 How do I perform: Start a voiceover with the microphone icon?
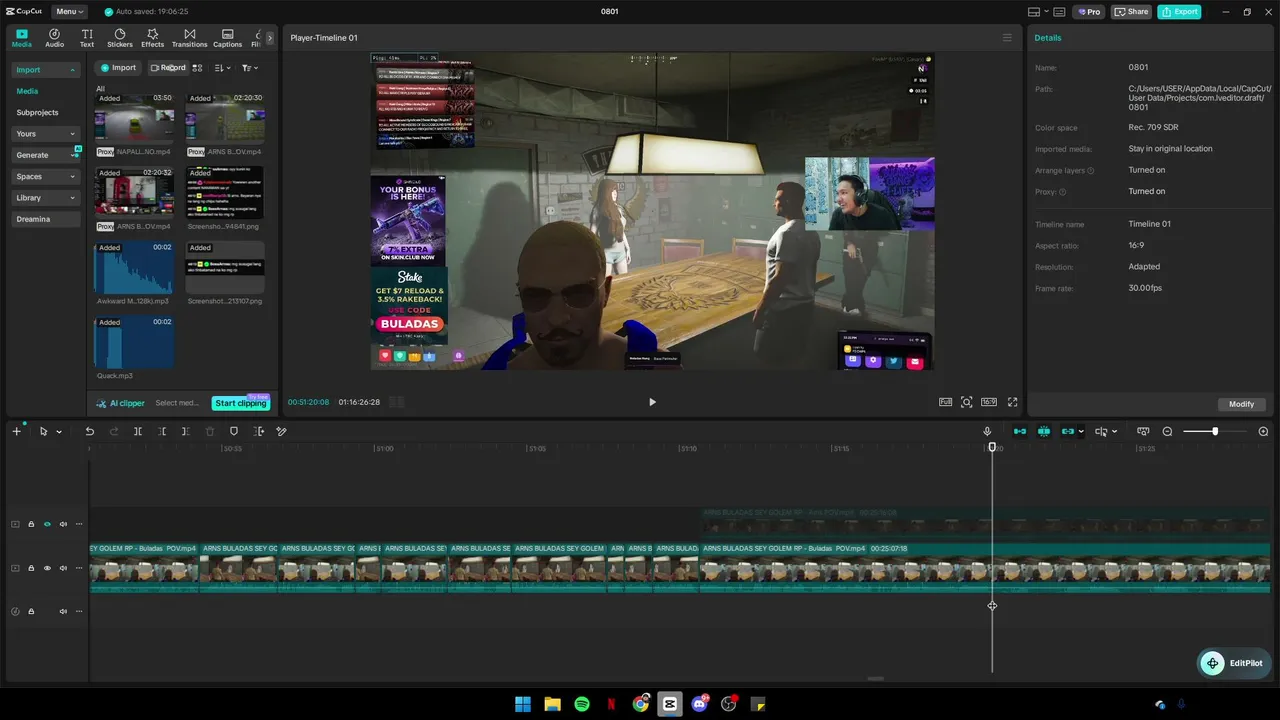click(x=987, y=431)
